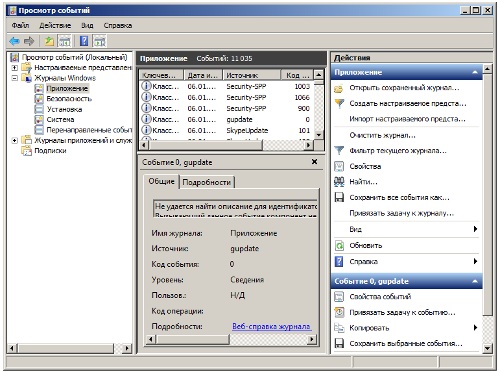Click event details horizontal scroll left arrow
Screen dimensions: 500x372
pos(151,340)
